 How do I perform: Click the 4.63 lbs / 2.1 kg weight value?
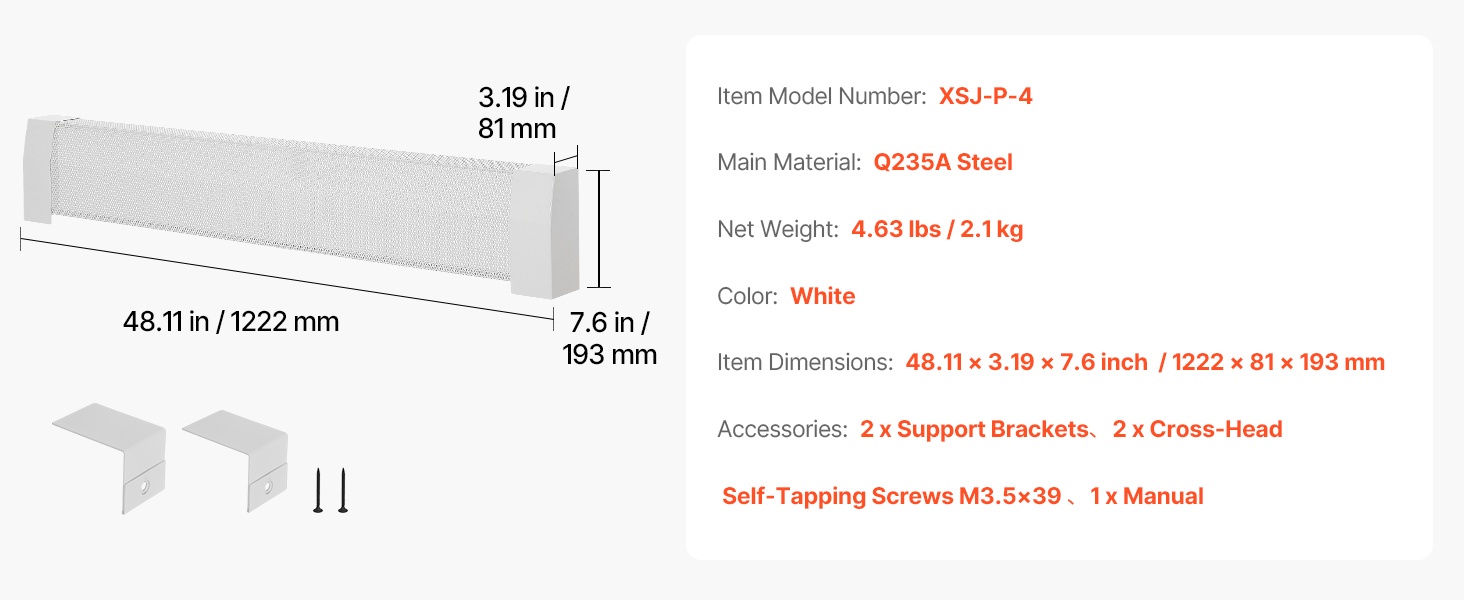(x=937, y=229)
